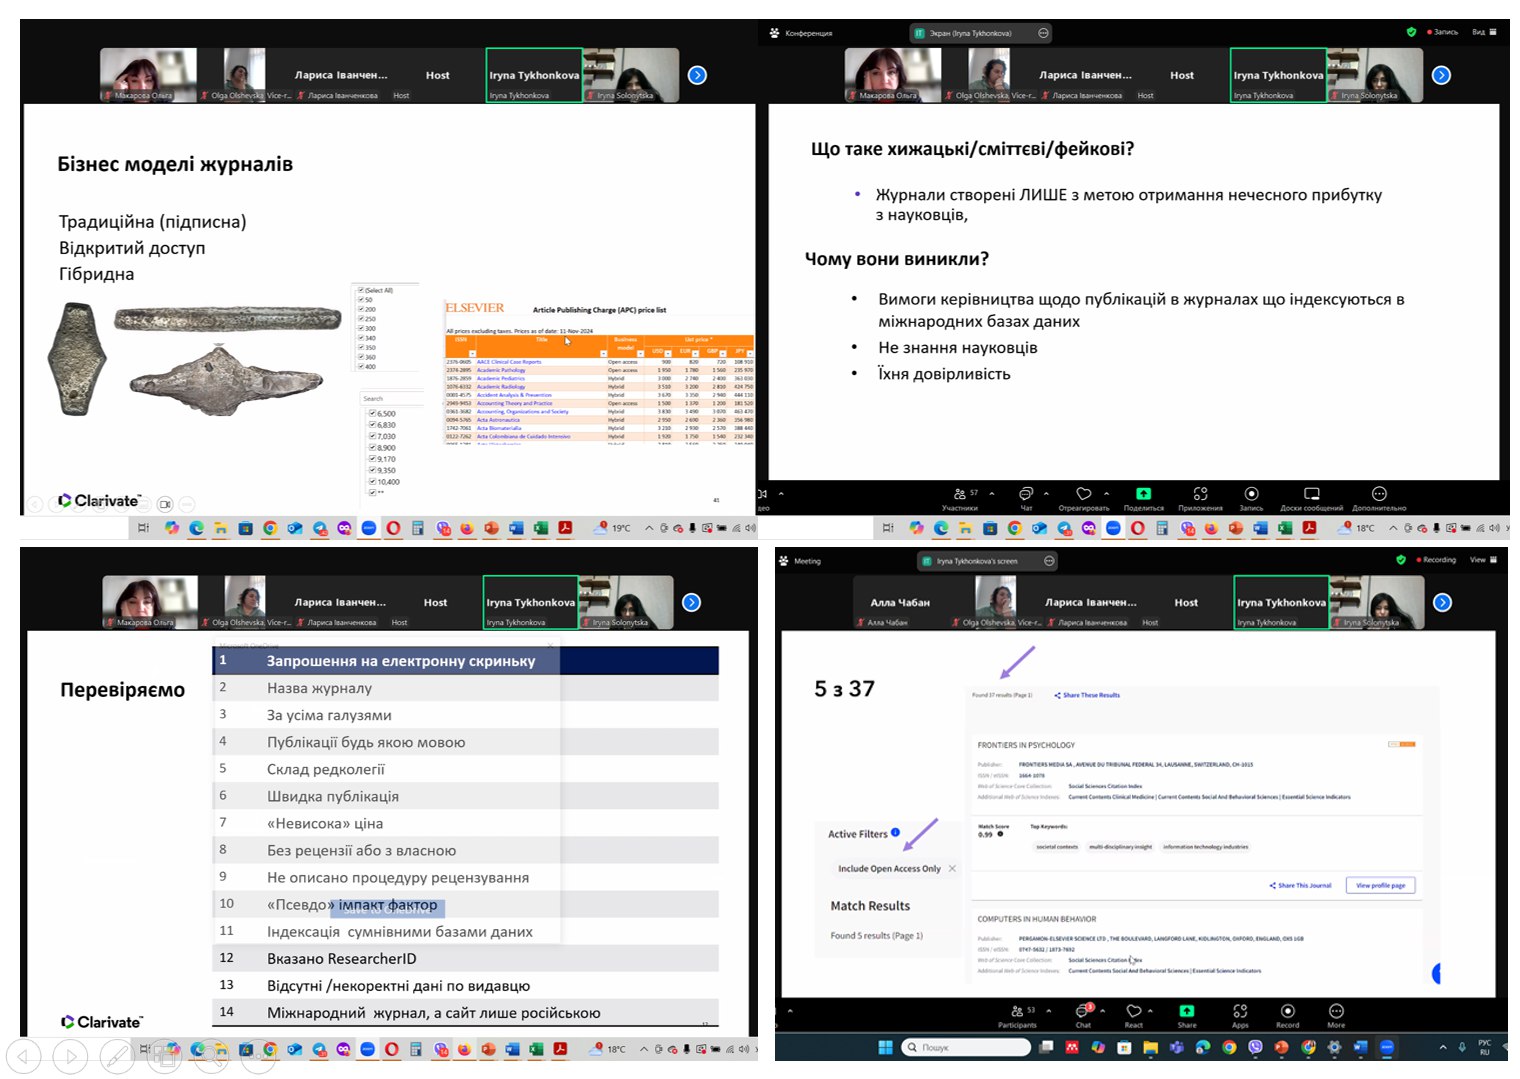This screenshot has height=1079, width=1520.
Task: Open the ISSN column filter dropdown
Action: 473,353
